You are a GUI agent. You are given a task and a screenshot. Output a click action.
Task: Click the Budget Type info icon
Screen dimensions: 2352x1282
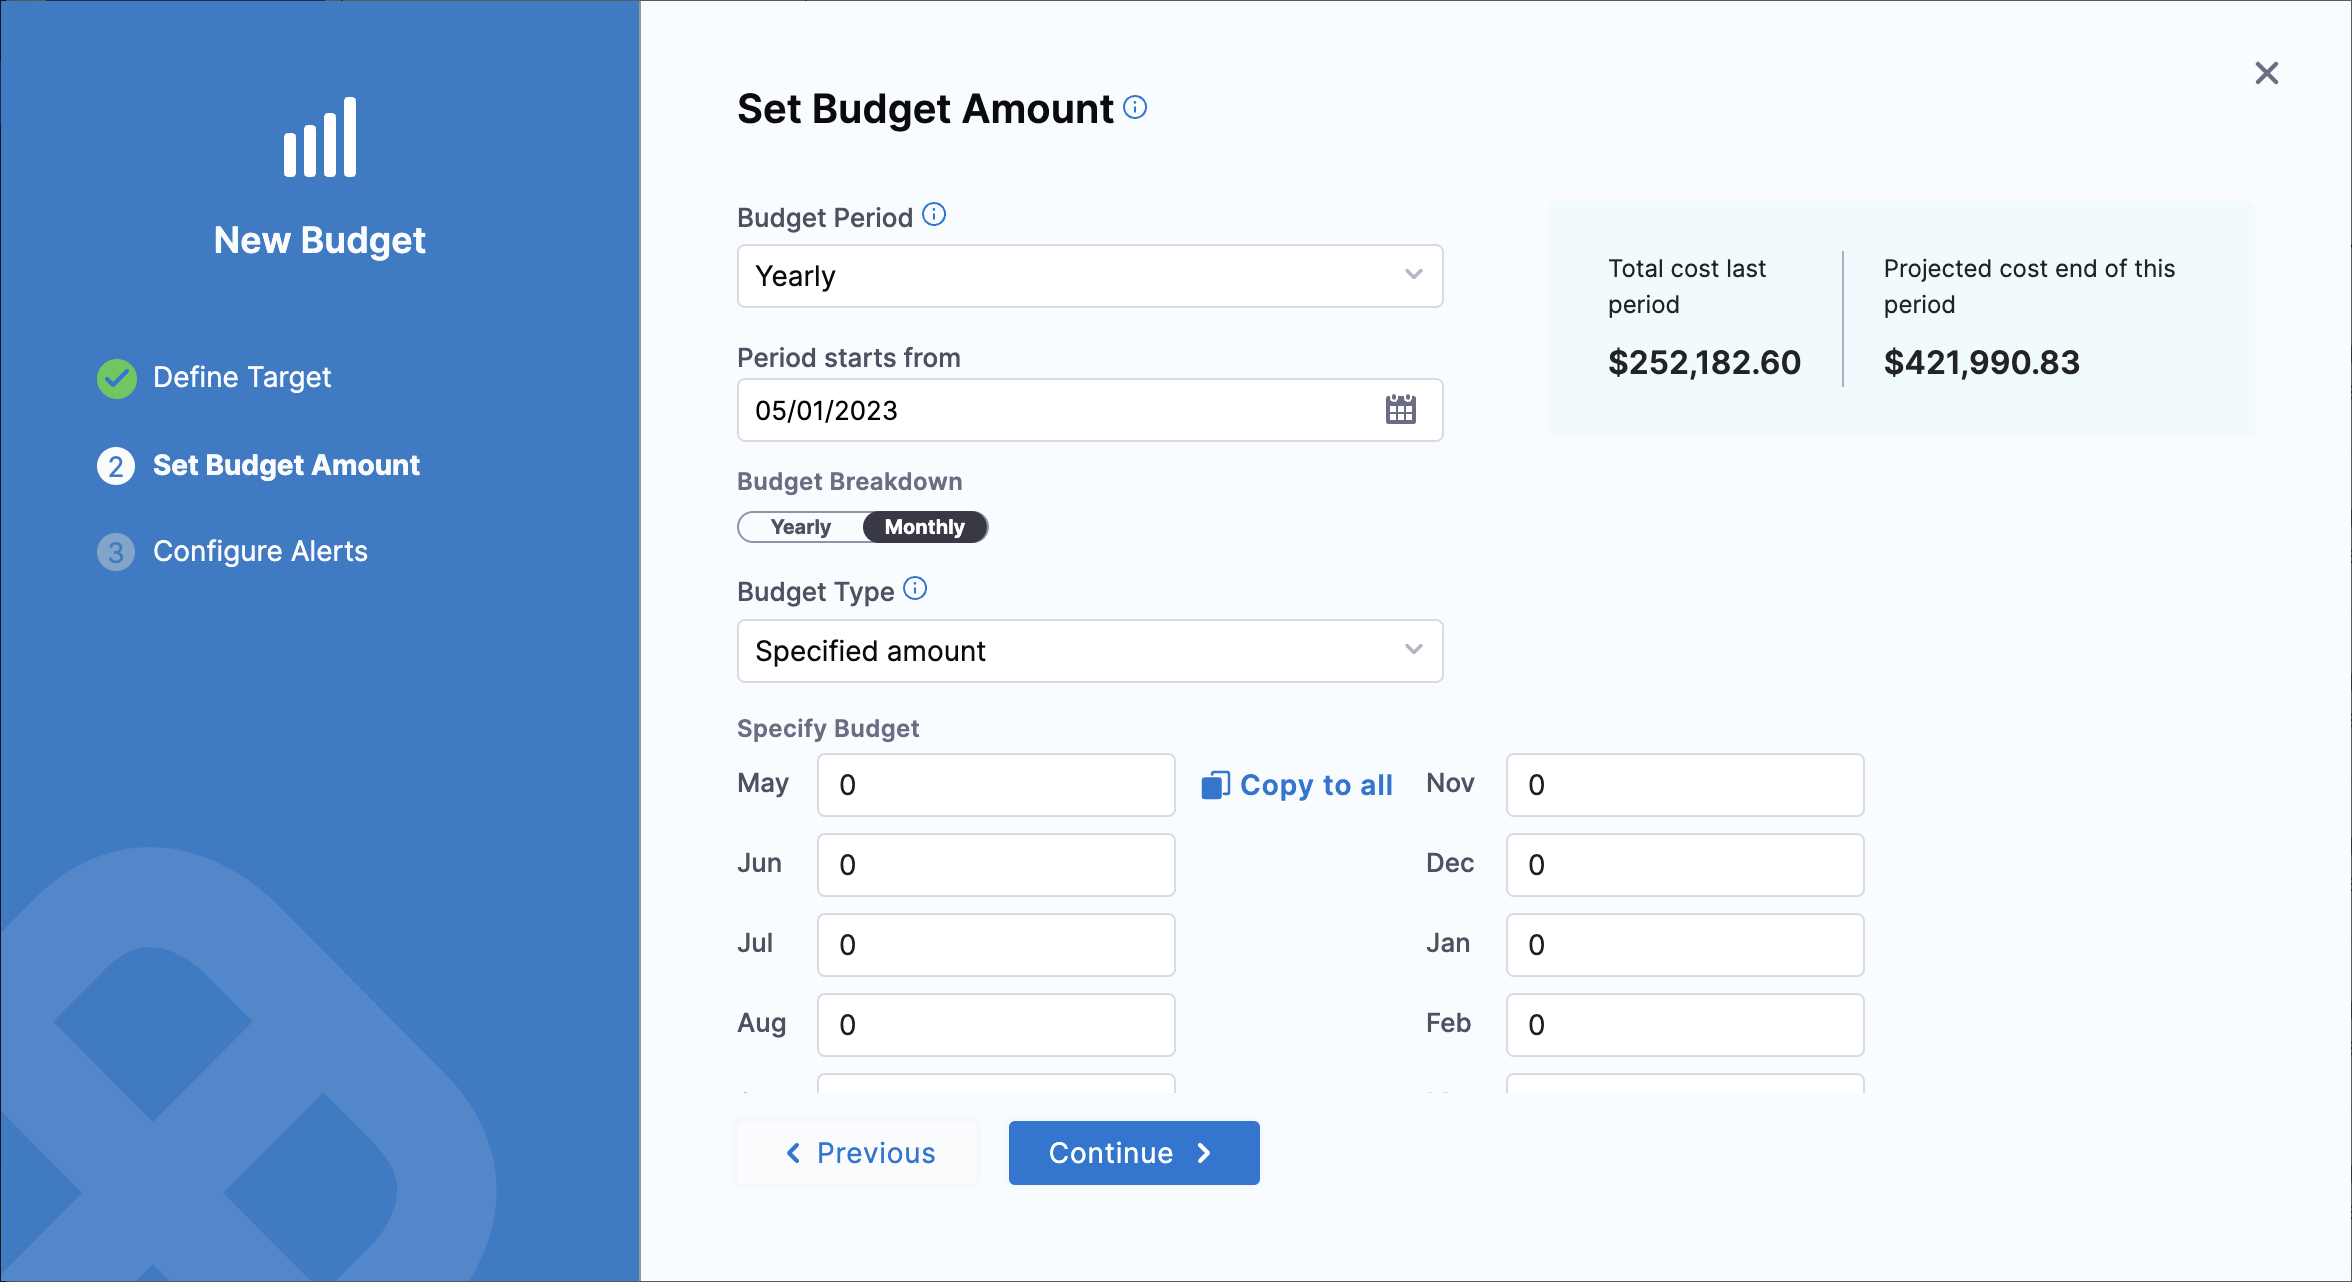(x=915, y=589)
